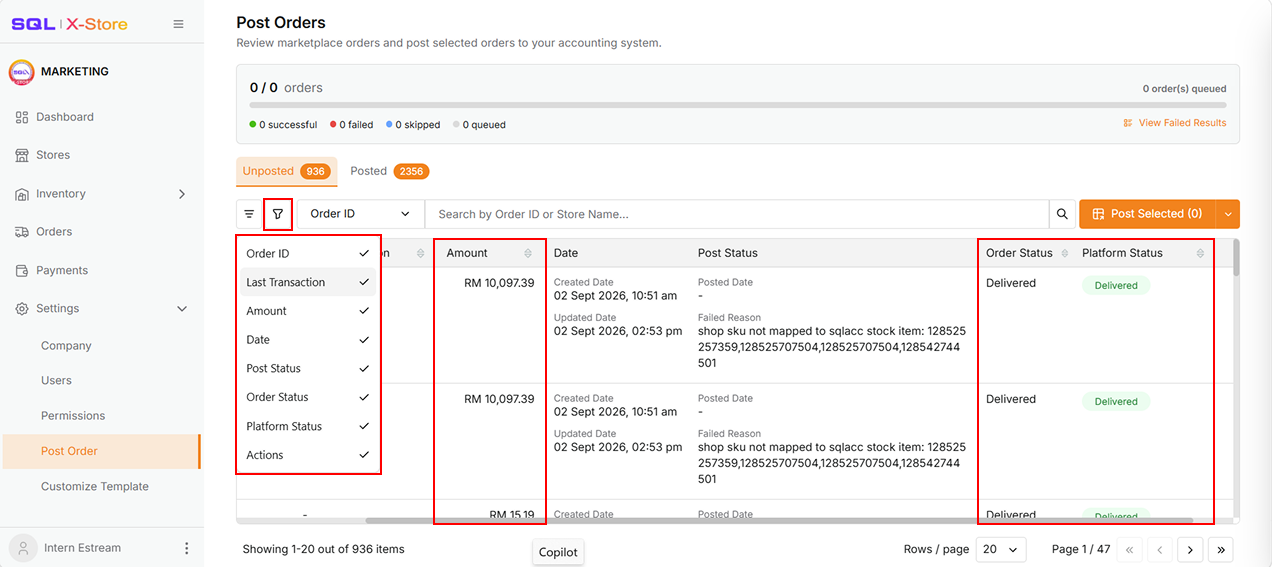Click the 936 unposted count badge
The image size is (1272, 567).
[x=316, y=172]
